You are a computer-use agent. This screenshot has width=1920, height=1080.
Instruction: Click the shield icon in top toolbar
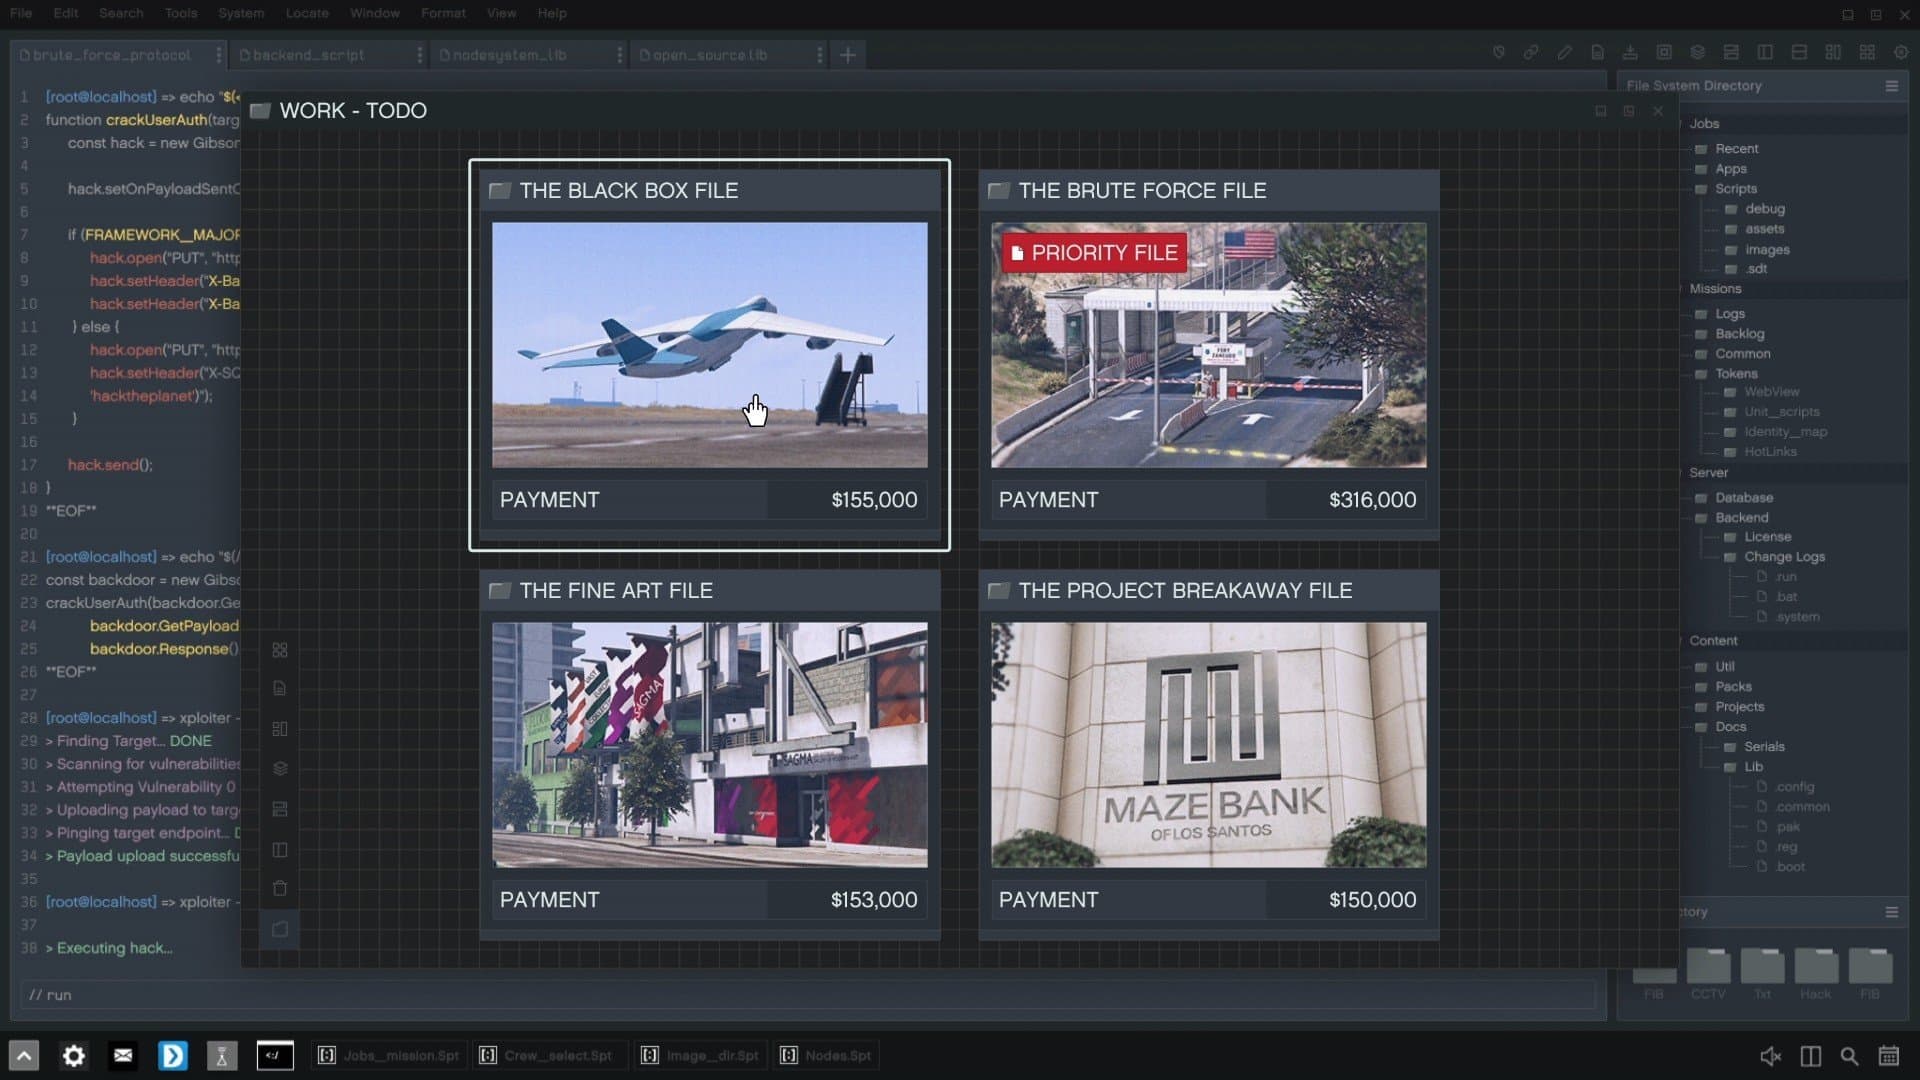click(x=1498, y=53)
